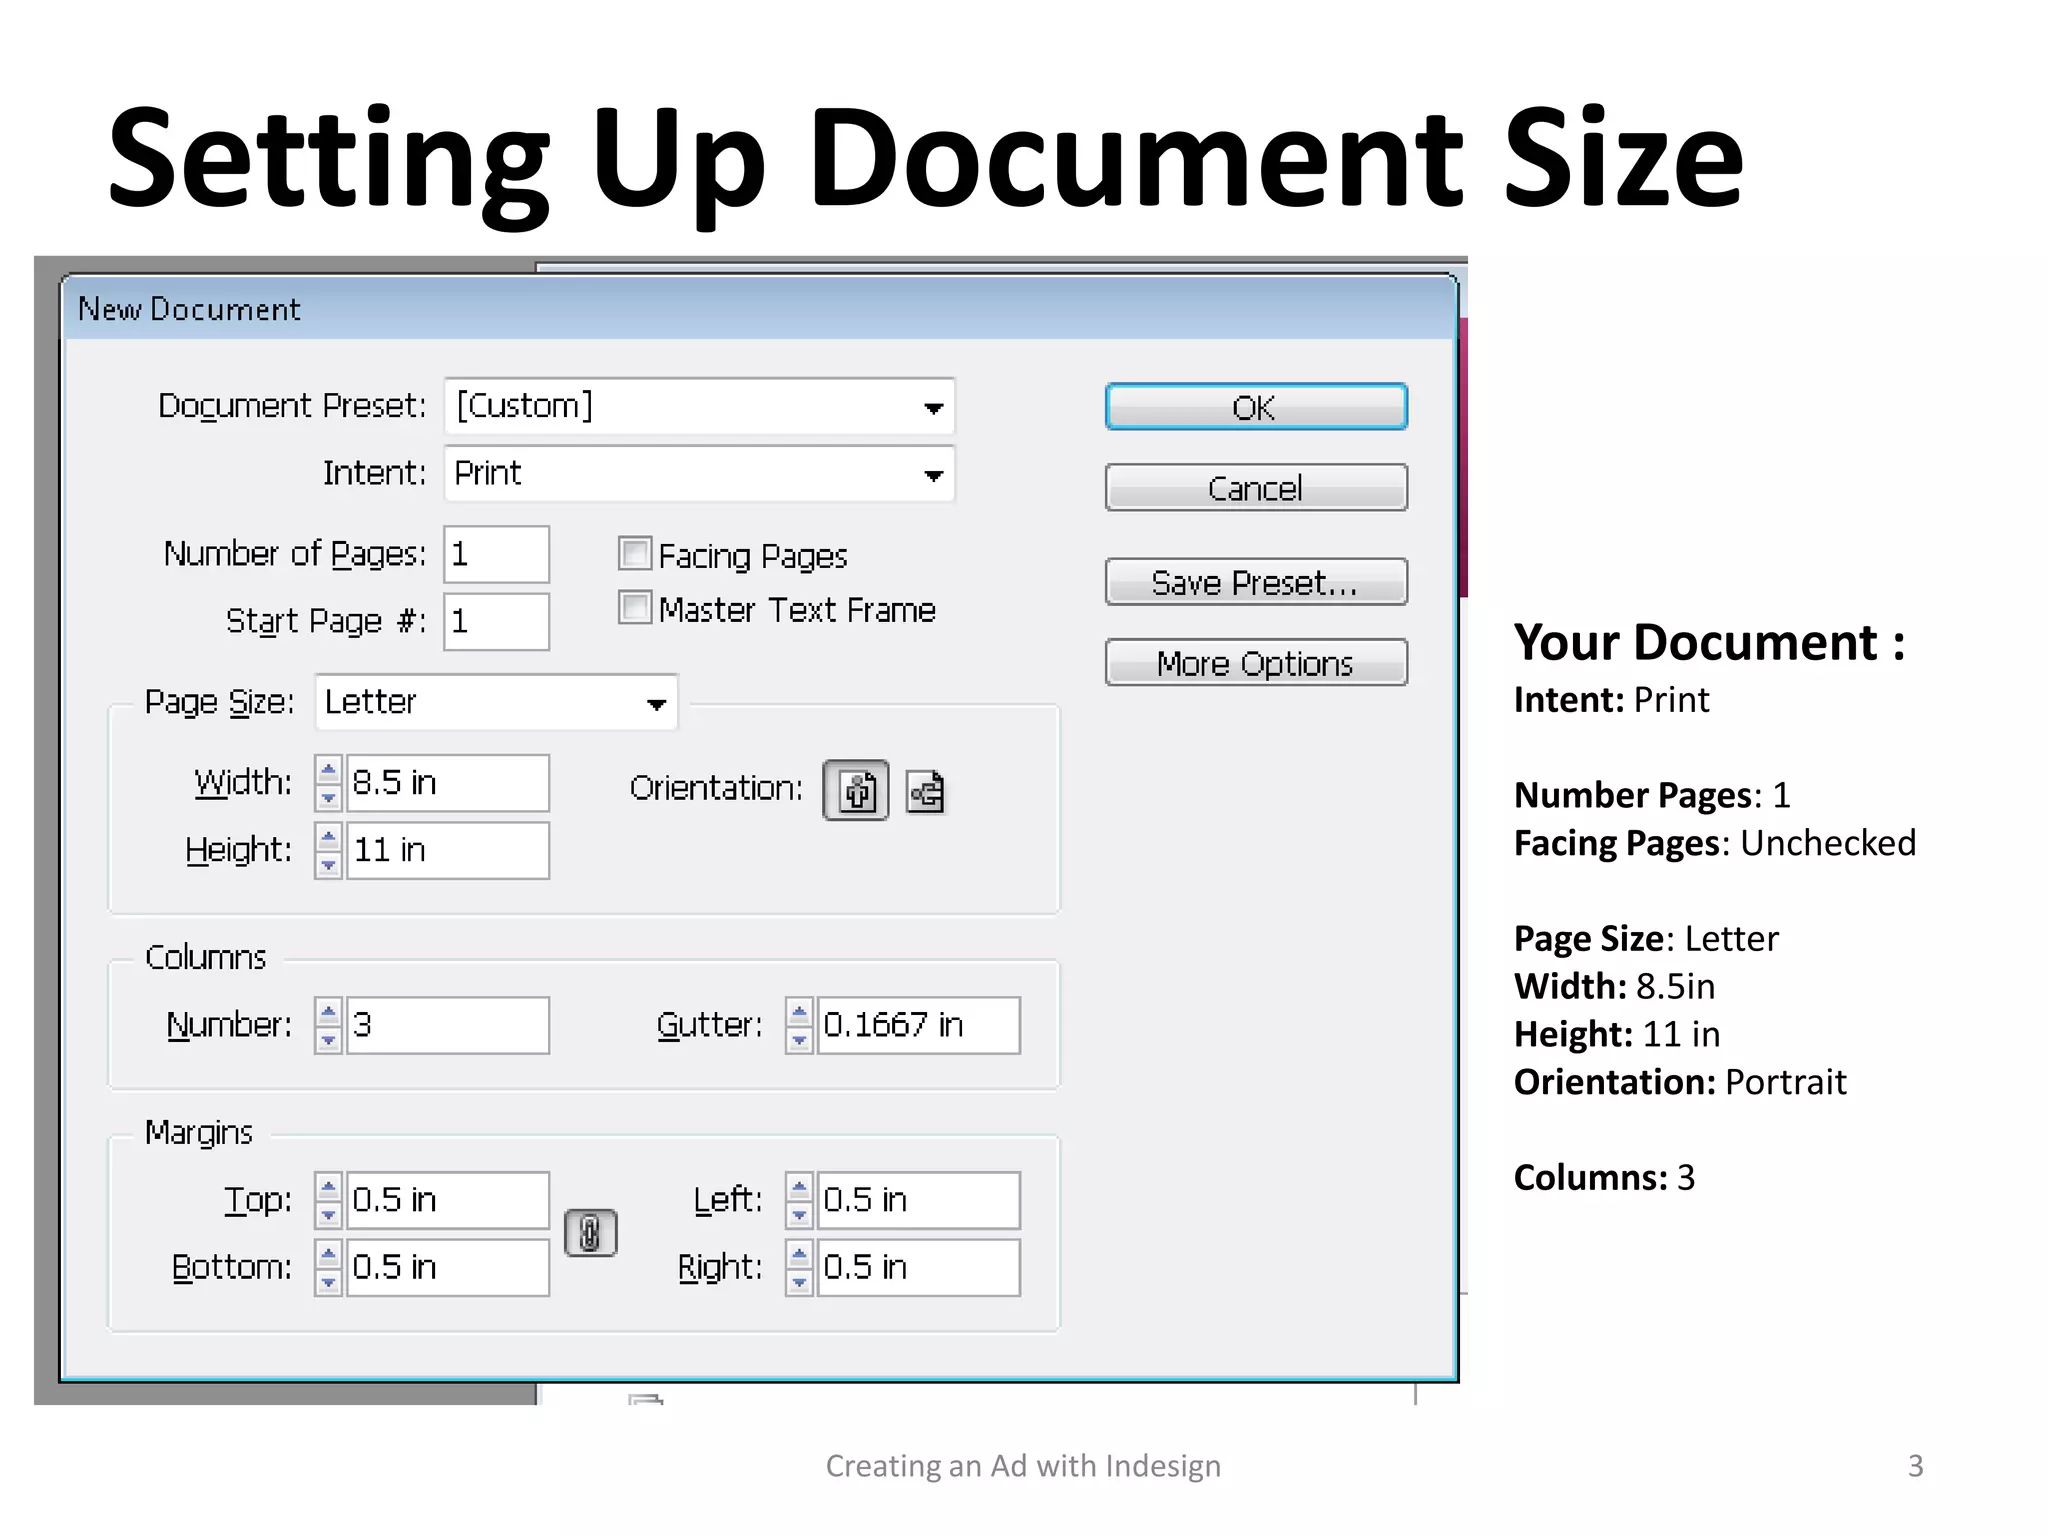
Task: Decrease Width using the down stepper arrow
Action: click(328, 797)
